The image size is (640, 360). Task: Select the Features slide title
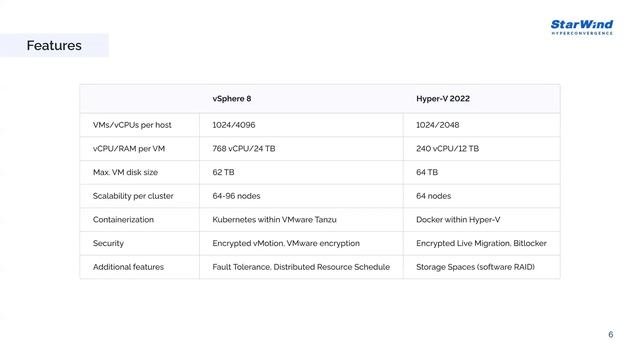[54, 45]
